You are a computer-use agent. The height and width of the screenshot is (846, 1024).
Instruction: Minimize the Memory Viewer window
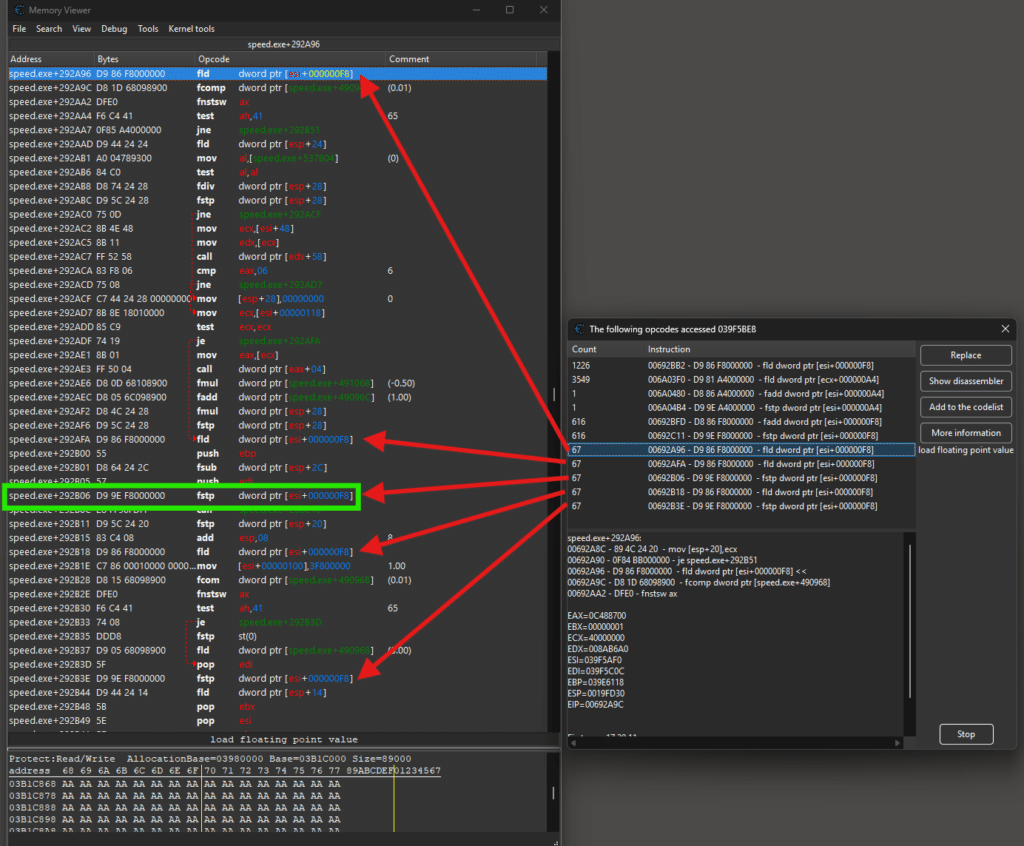pos(476,9)
